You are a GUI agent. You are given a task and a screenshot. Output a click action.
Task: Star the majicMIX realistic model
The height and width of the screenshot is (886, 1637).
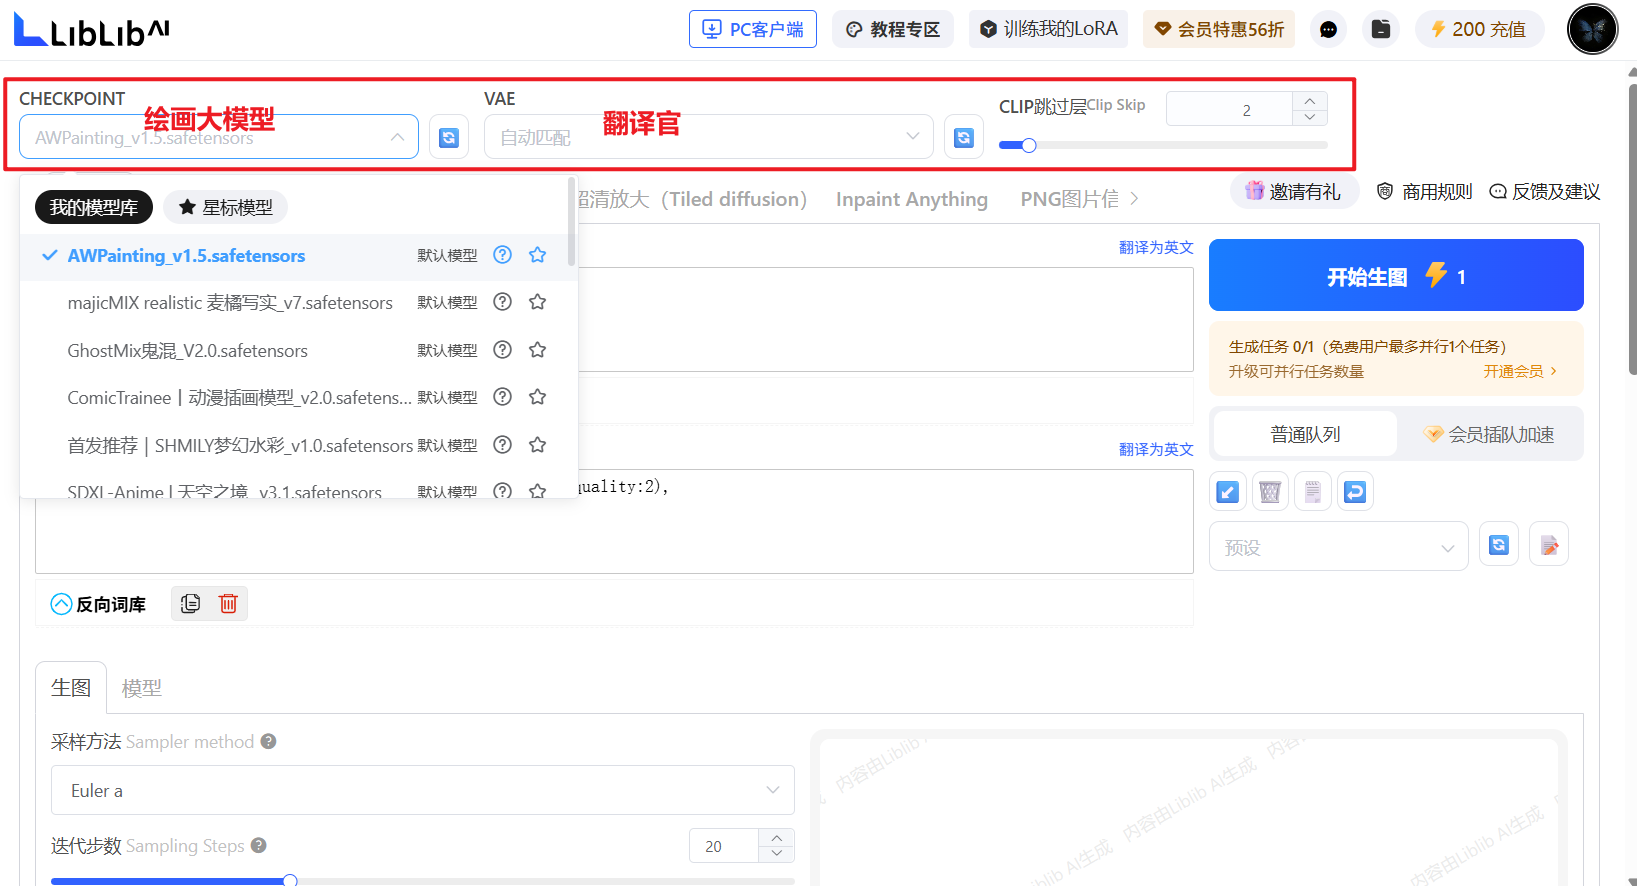pyautogui.click(x=538, y=302)
